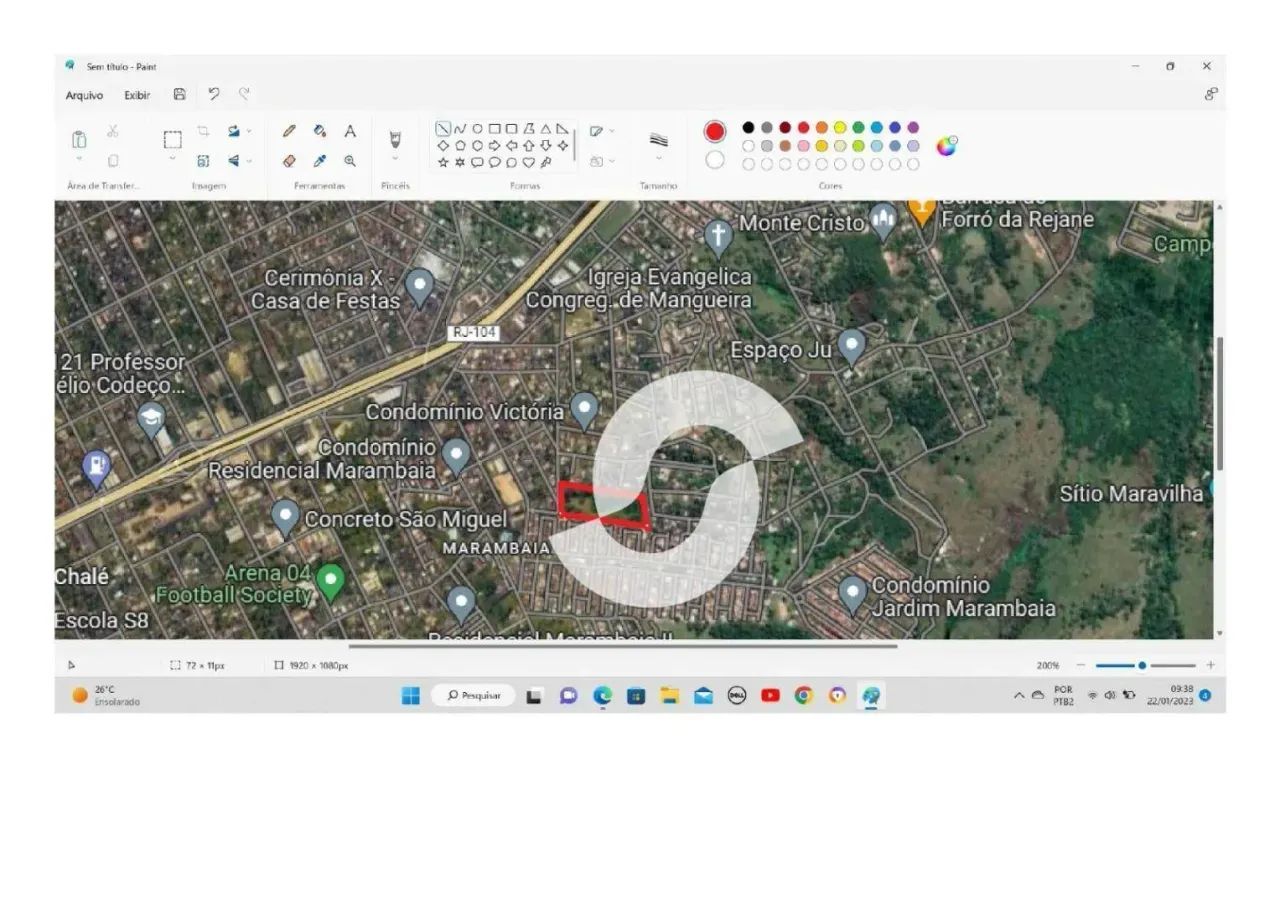Viewport: 1280px width, 905px height.
Task: Select the Fill bucket tool
Action: tap(320, 131)
